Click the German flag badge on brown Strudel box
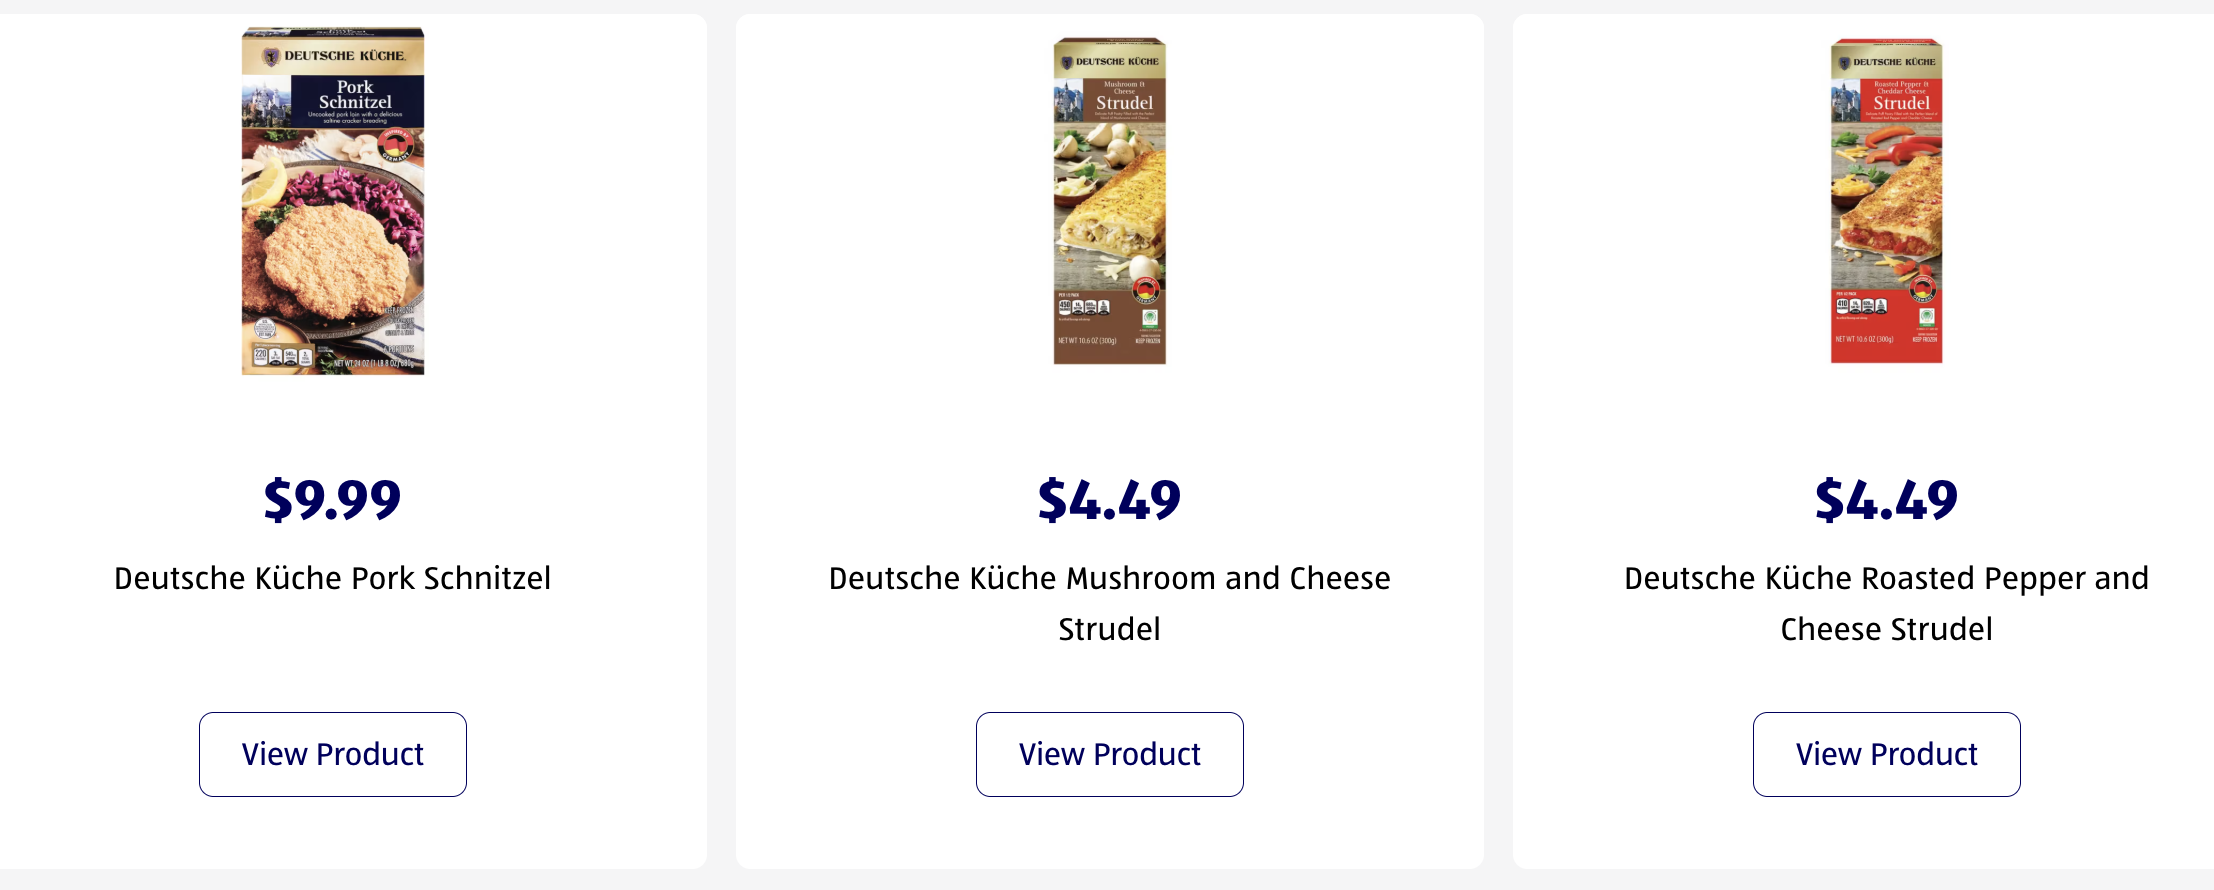The height and width of the screenshot is (890, 2214). click(x=1145, y=290)
